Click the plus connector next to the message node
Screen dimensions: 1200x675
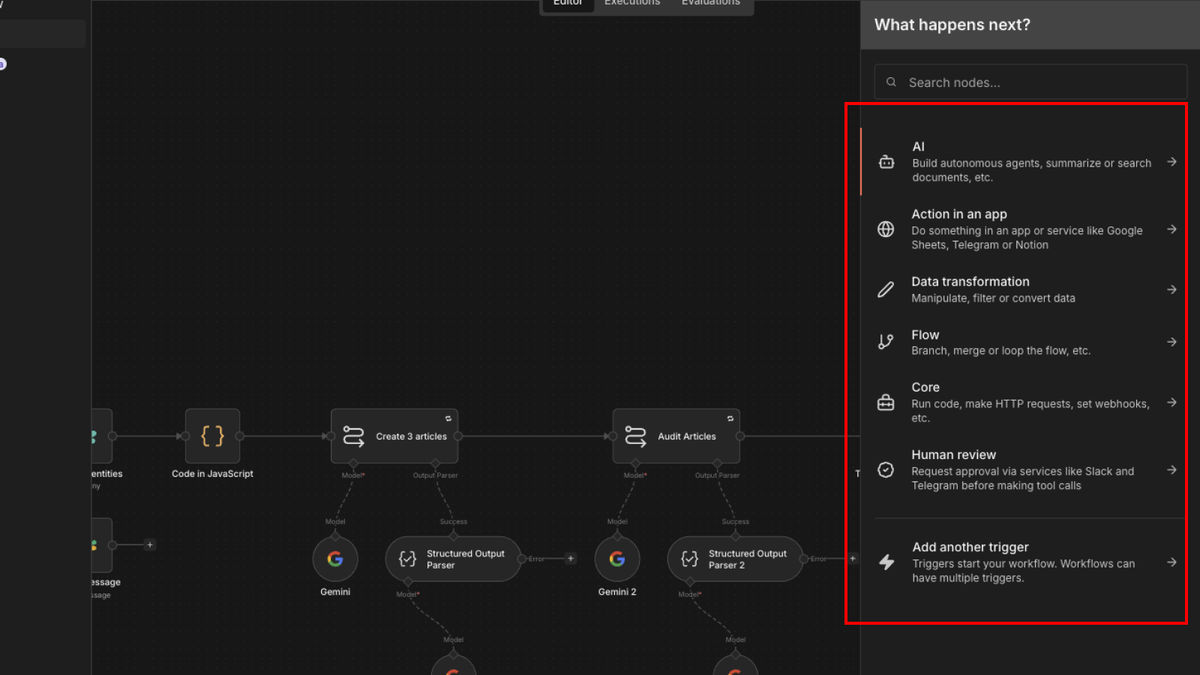pyautogui.click(x=150, y=545)
